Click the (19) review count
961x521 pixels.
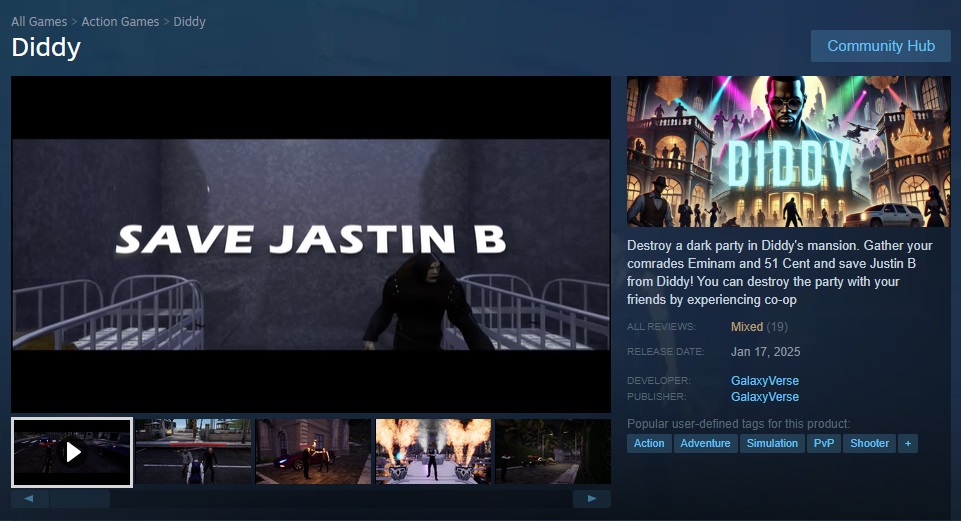tap(777, 327)
